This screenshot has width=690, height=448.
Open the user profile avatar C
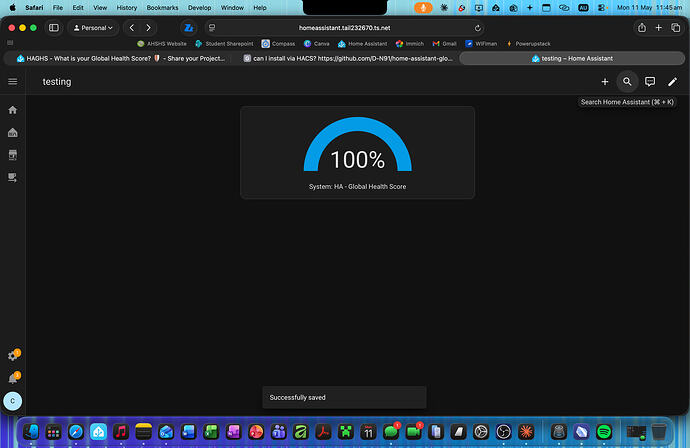(x=13, y=401)
